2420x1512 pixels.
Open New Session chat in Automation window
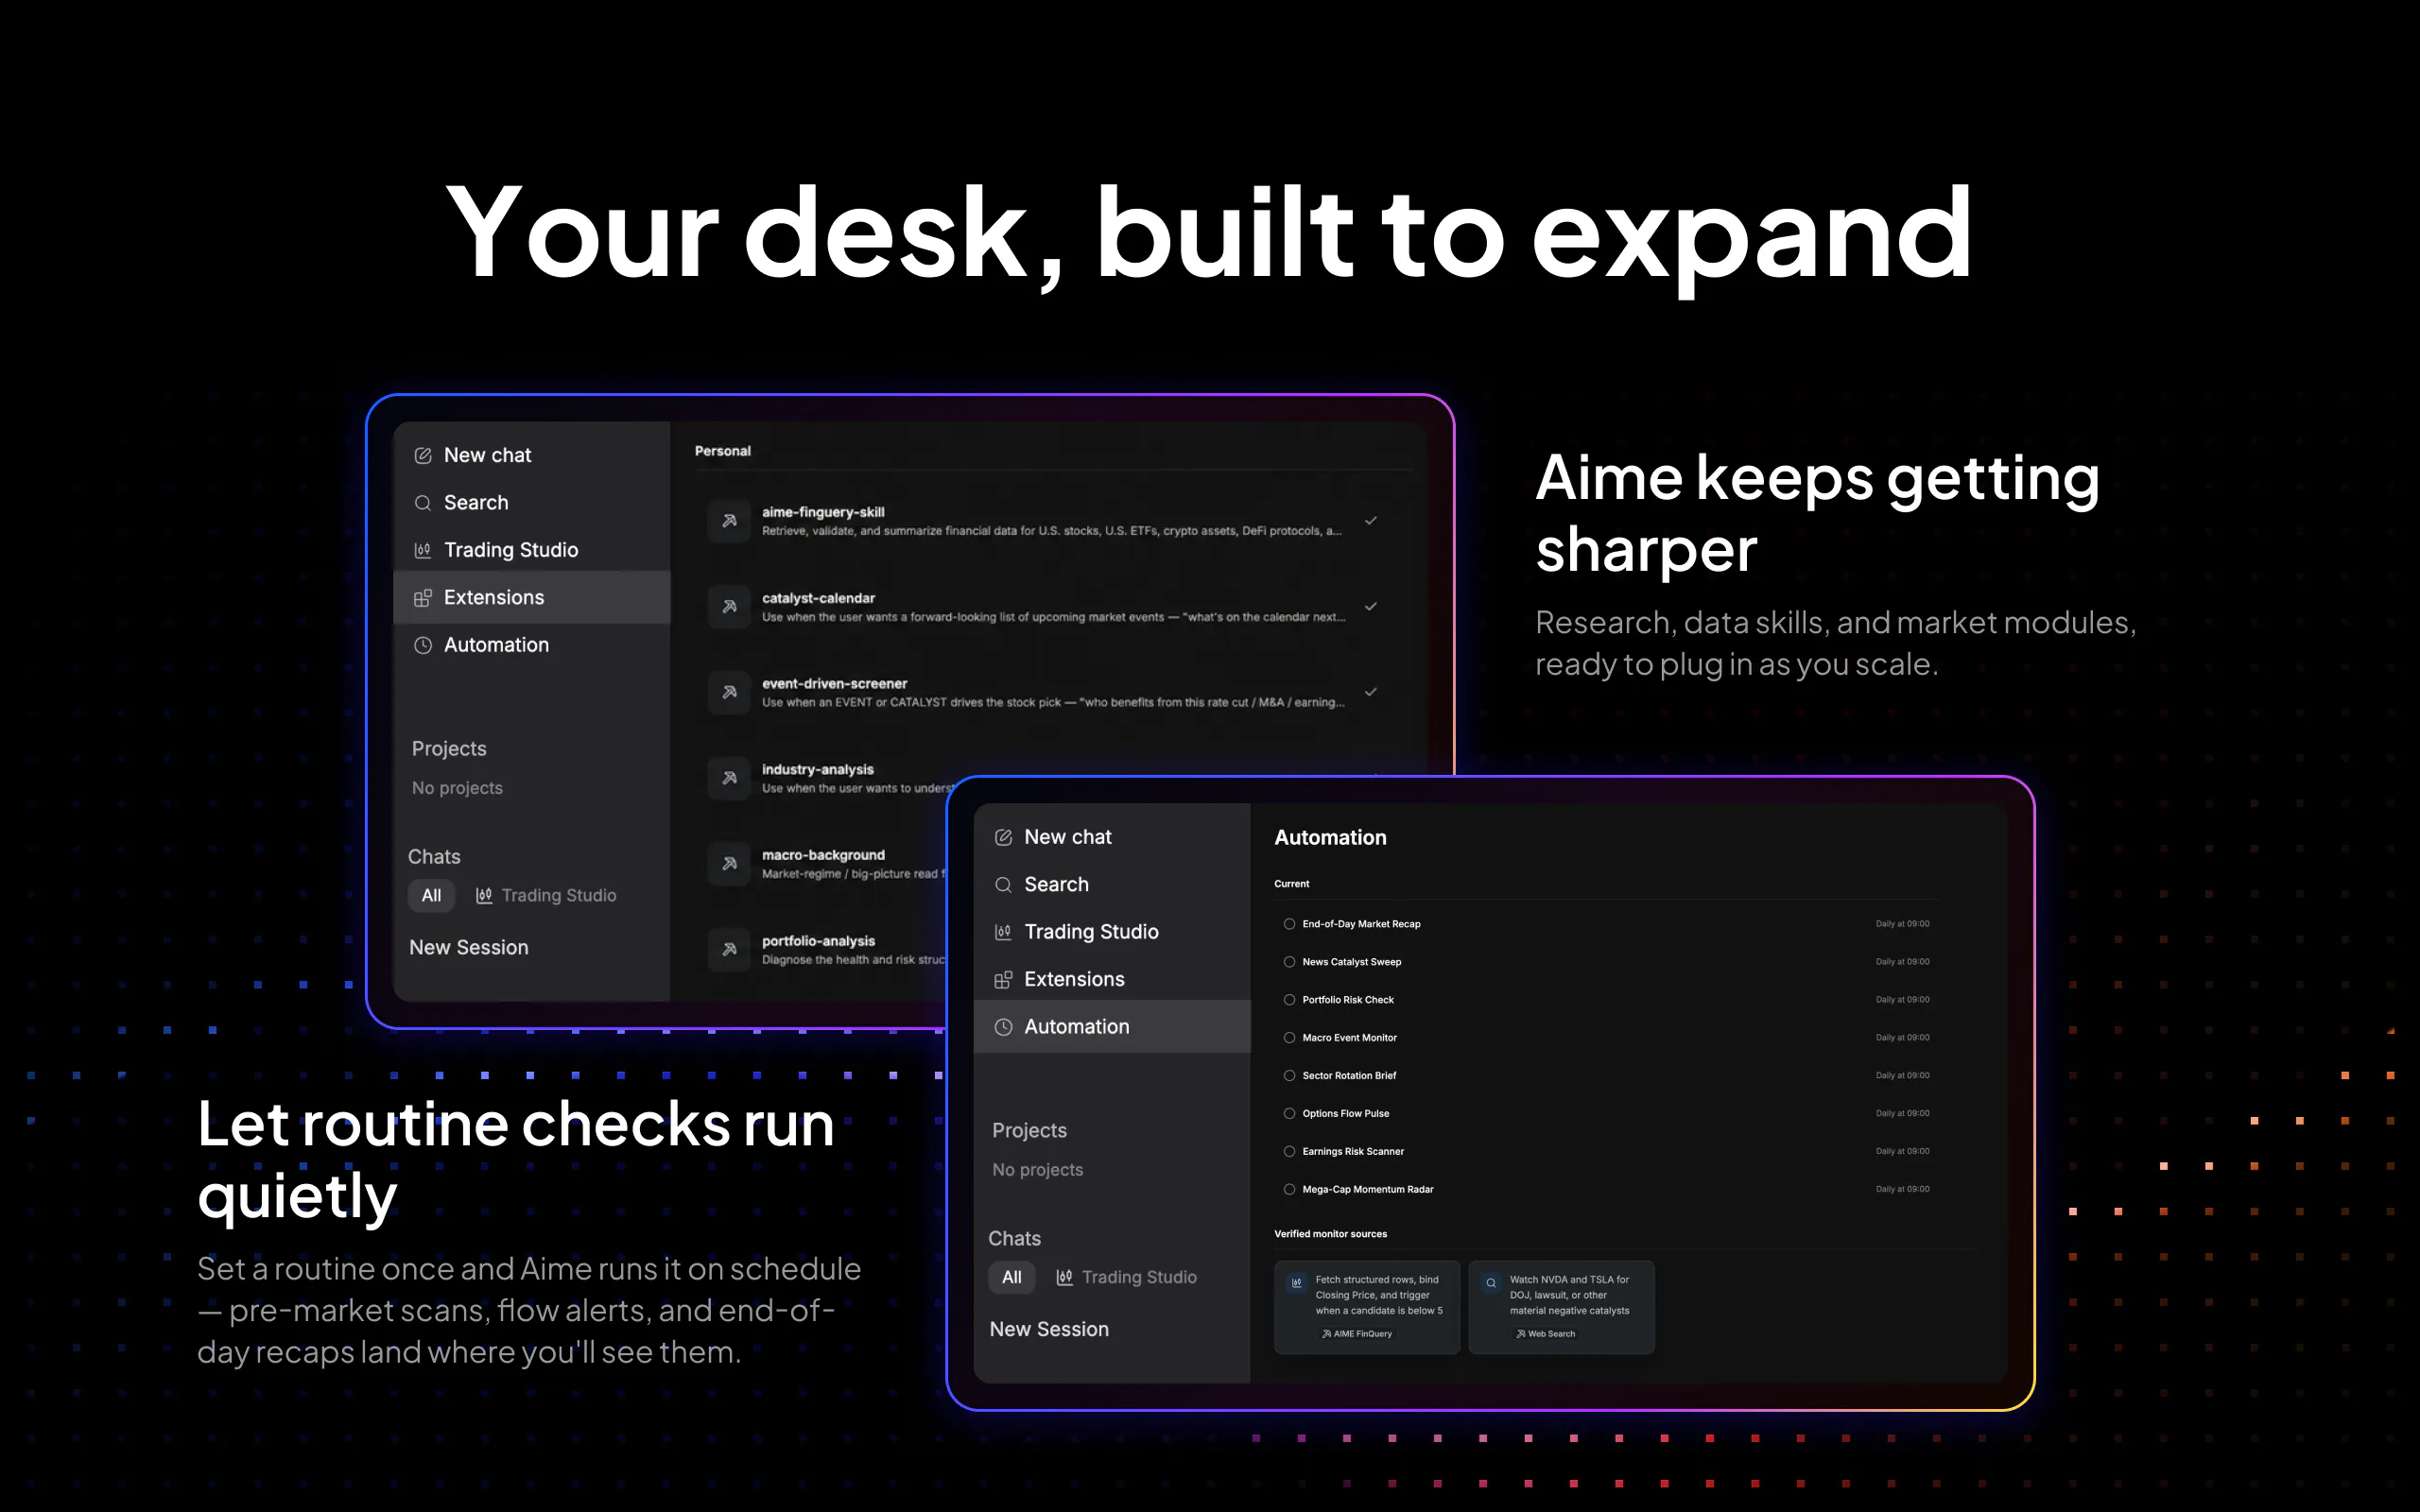click(1049, 1330)
